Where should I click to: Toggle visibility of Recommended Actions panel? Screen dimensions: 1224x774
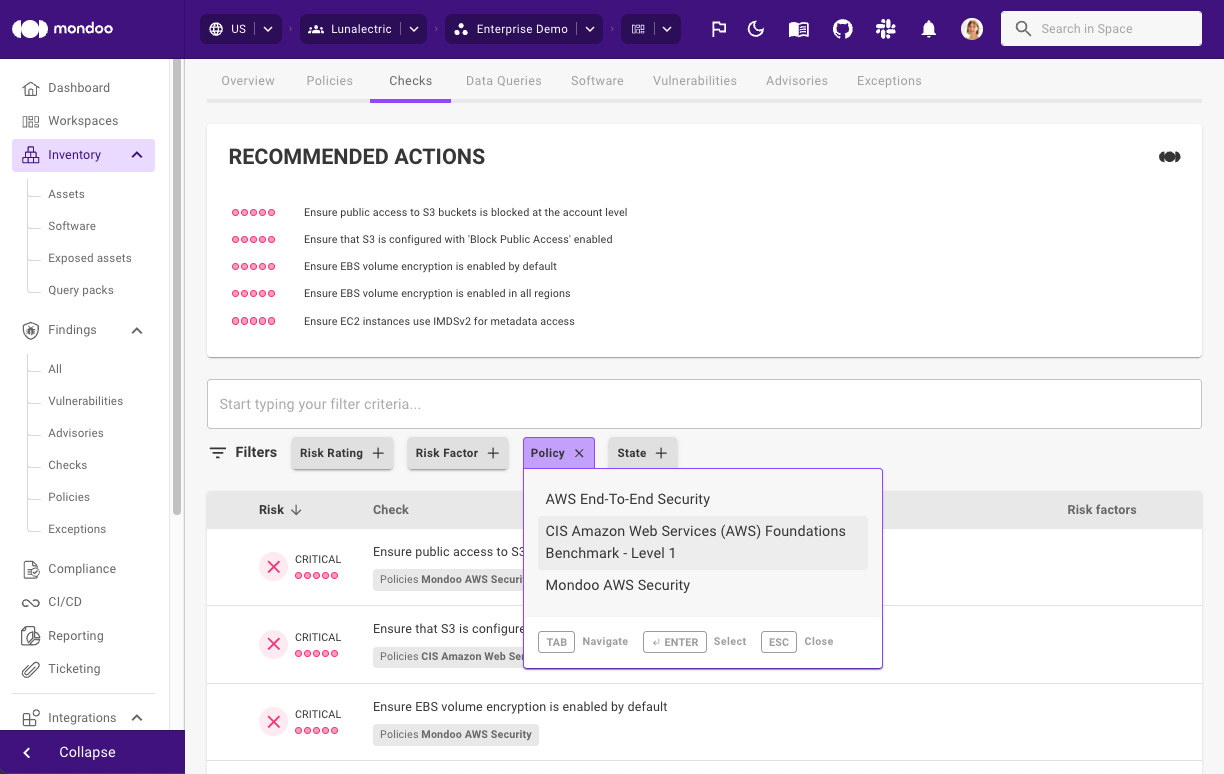click(x=1169, y=156)
